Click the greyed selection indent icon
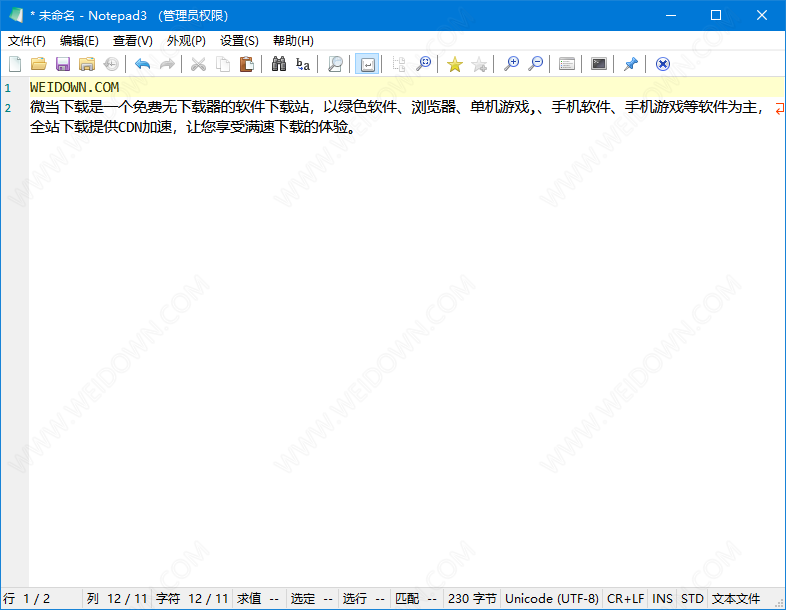Viewport: 786px width, 610px height. pos(399,64)
